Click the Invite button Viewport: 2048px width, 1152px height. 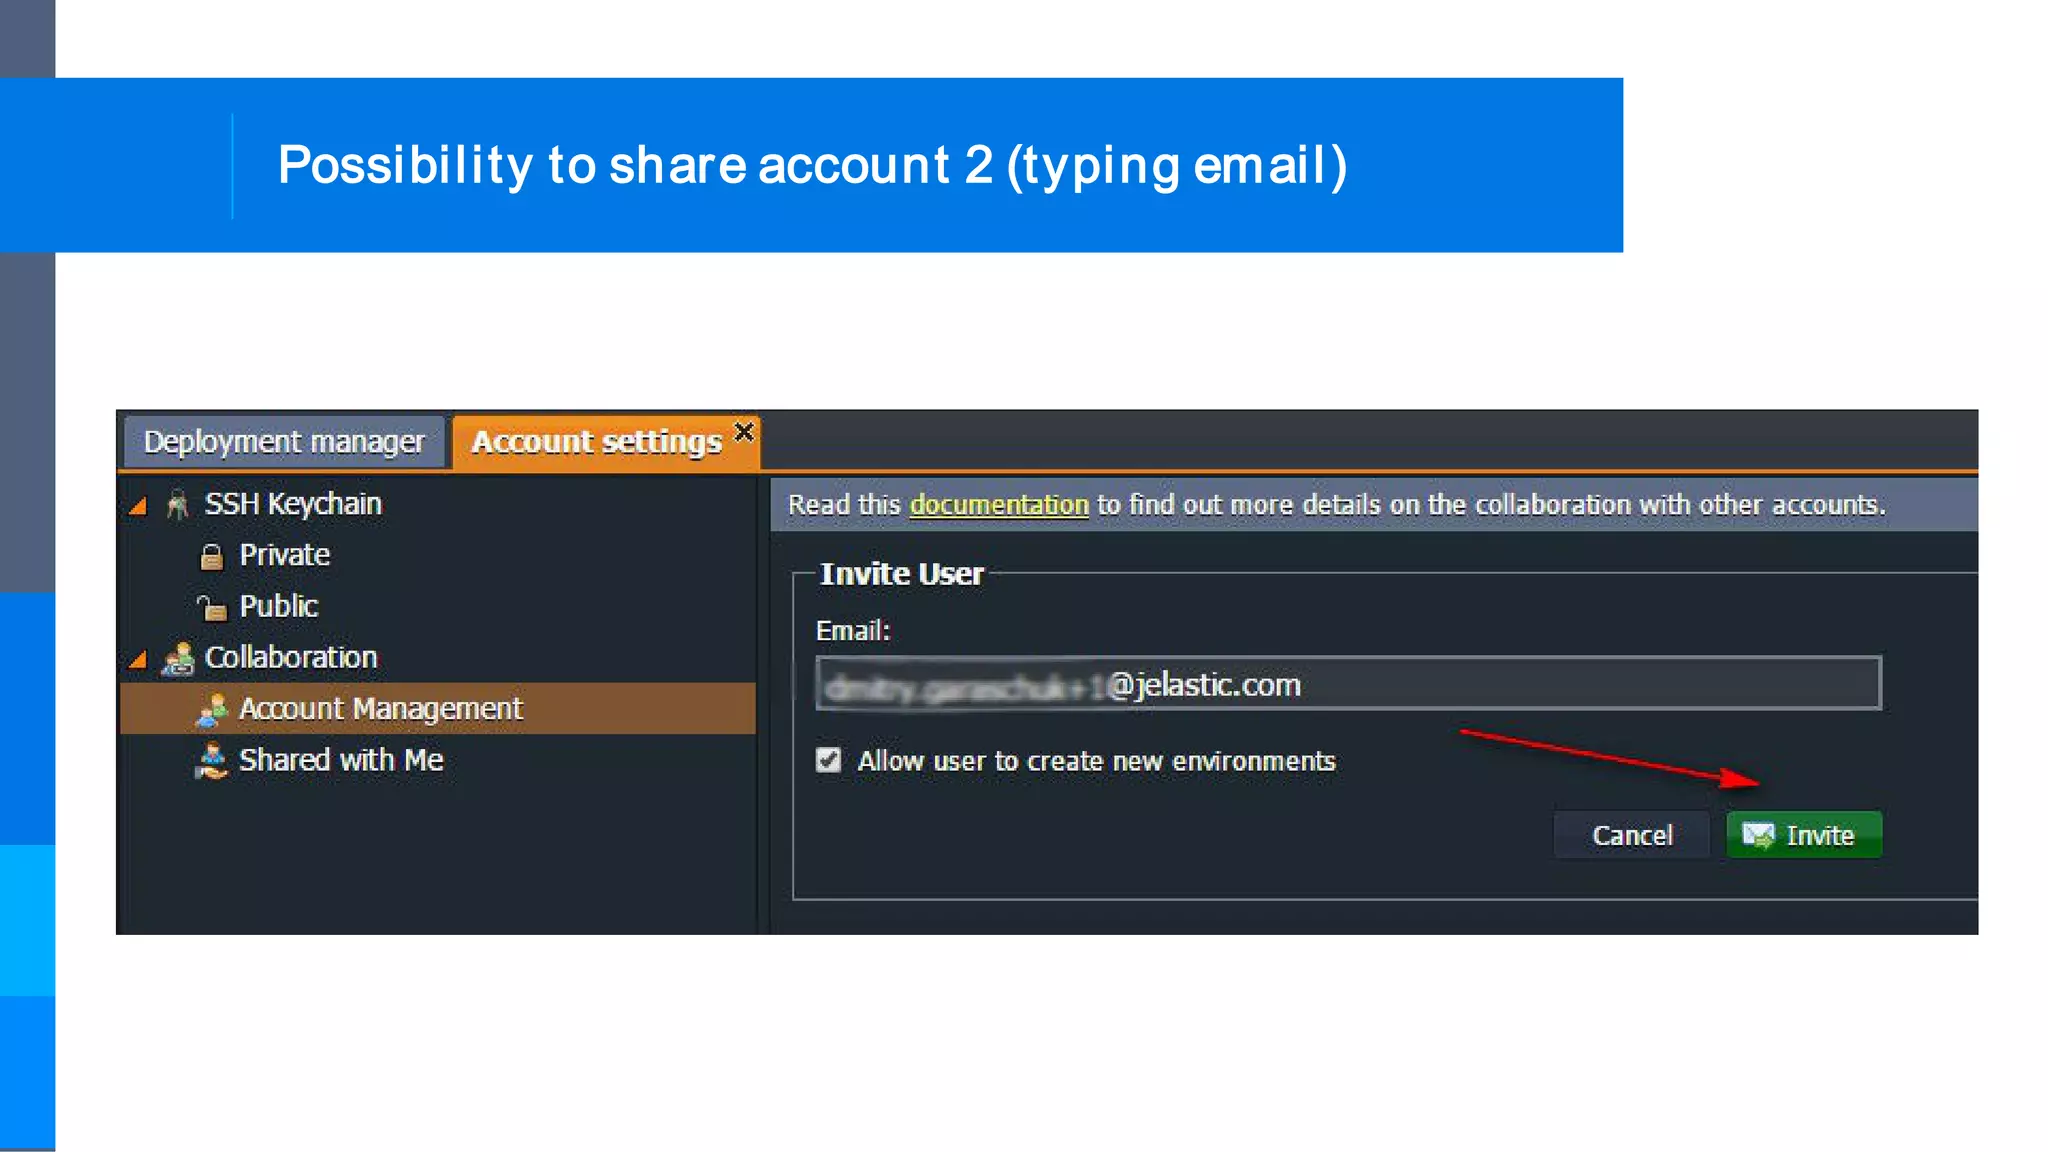[x=1804, y=835]
